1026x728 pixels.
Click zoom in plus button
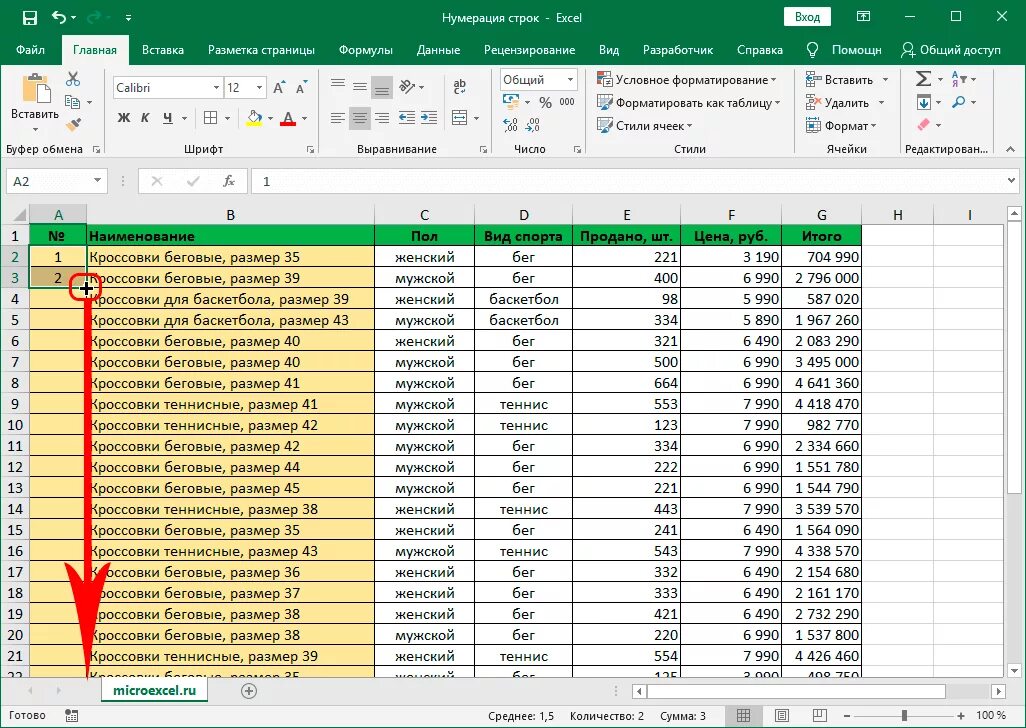click(961, 716)
